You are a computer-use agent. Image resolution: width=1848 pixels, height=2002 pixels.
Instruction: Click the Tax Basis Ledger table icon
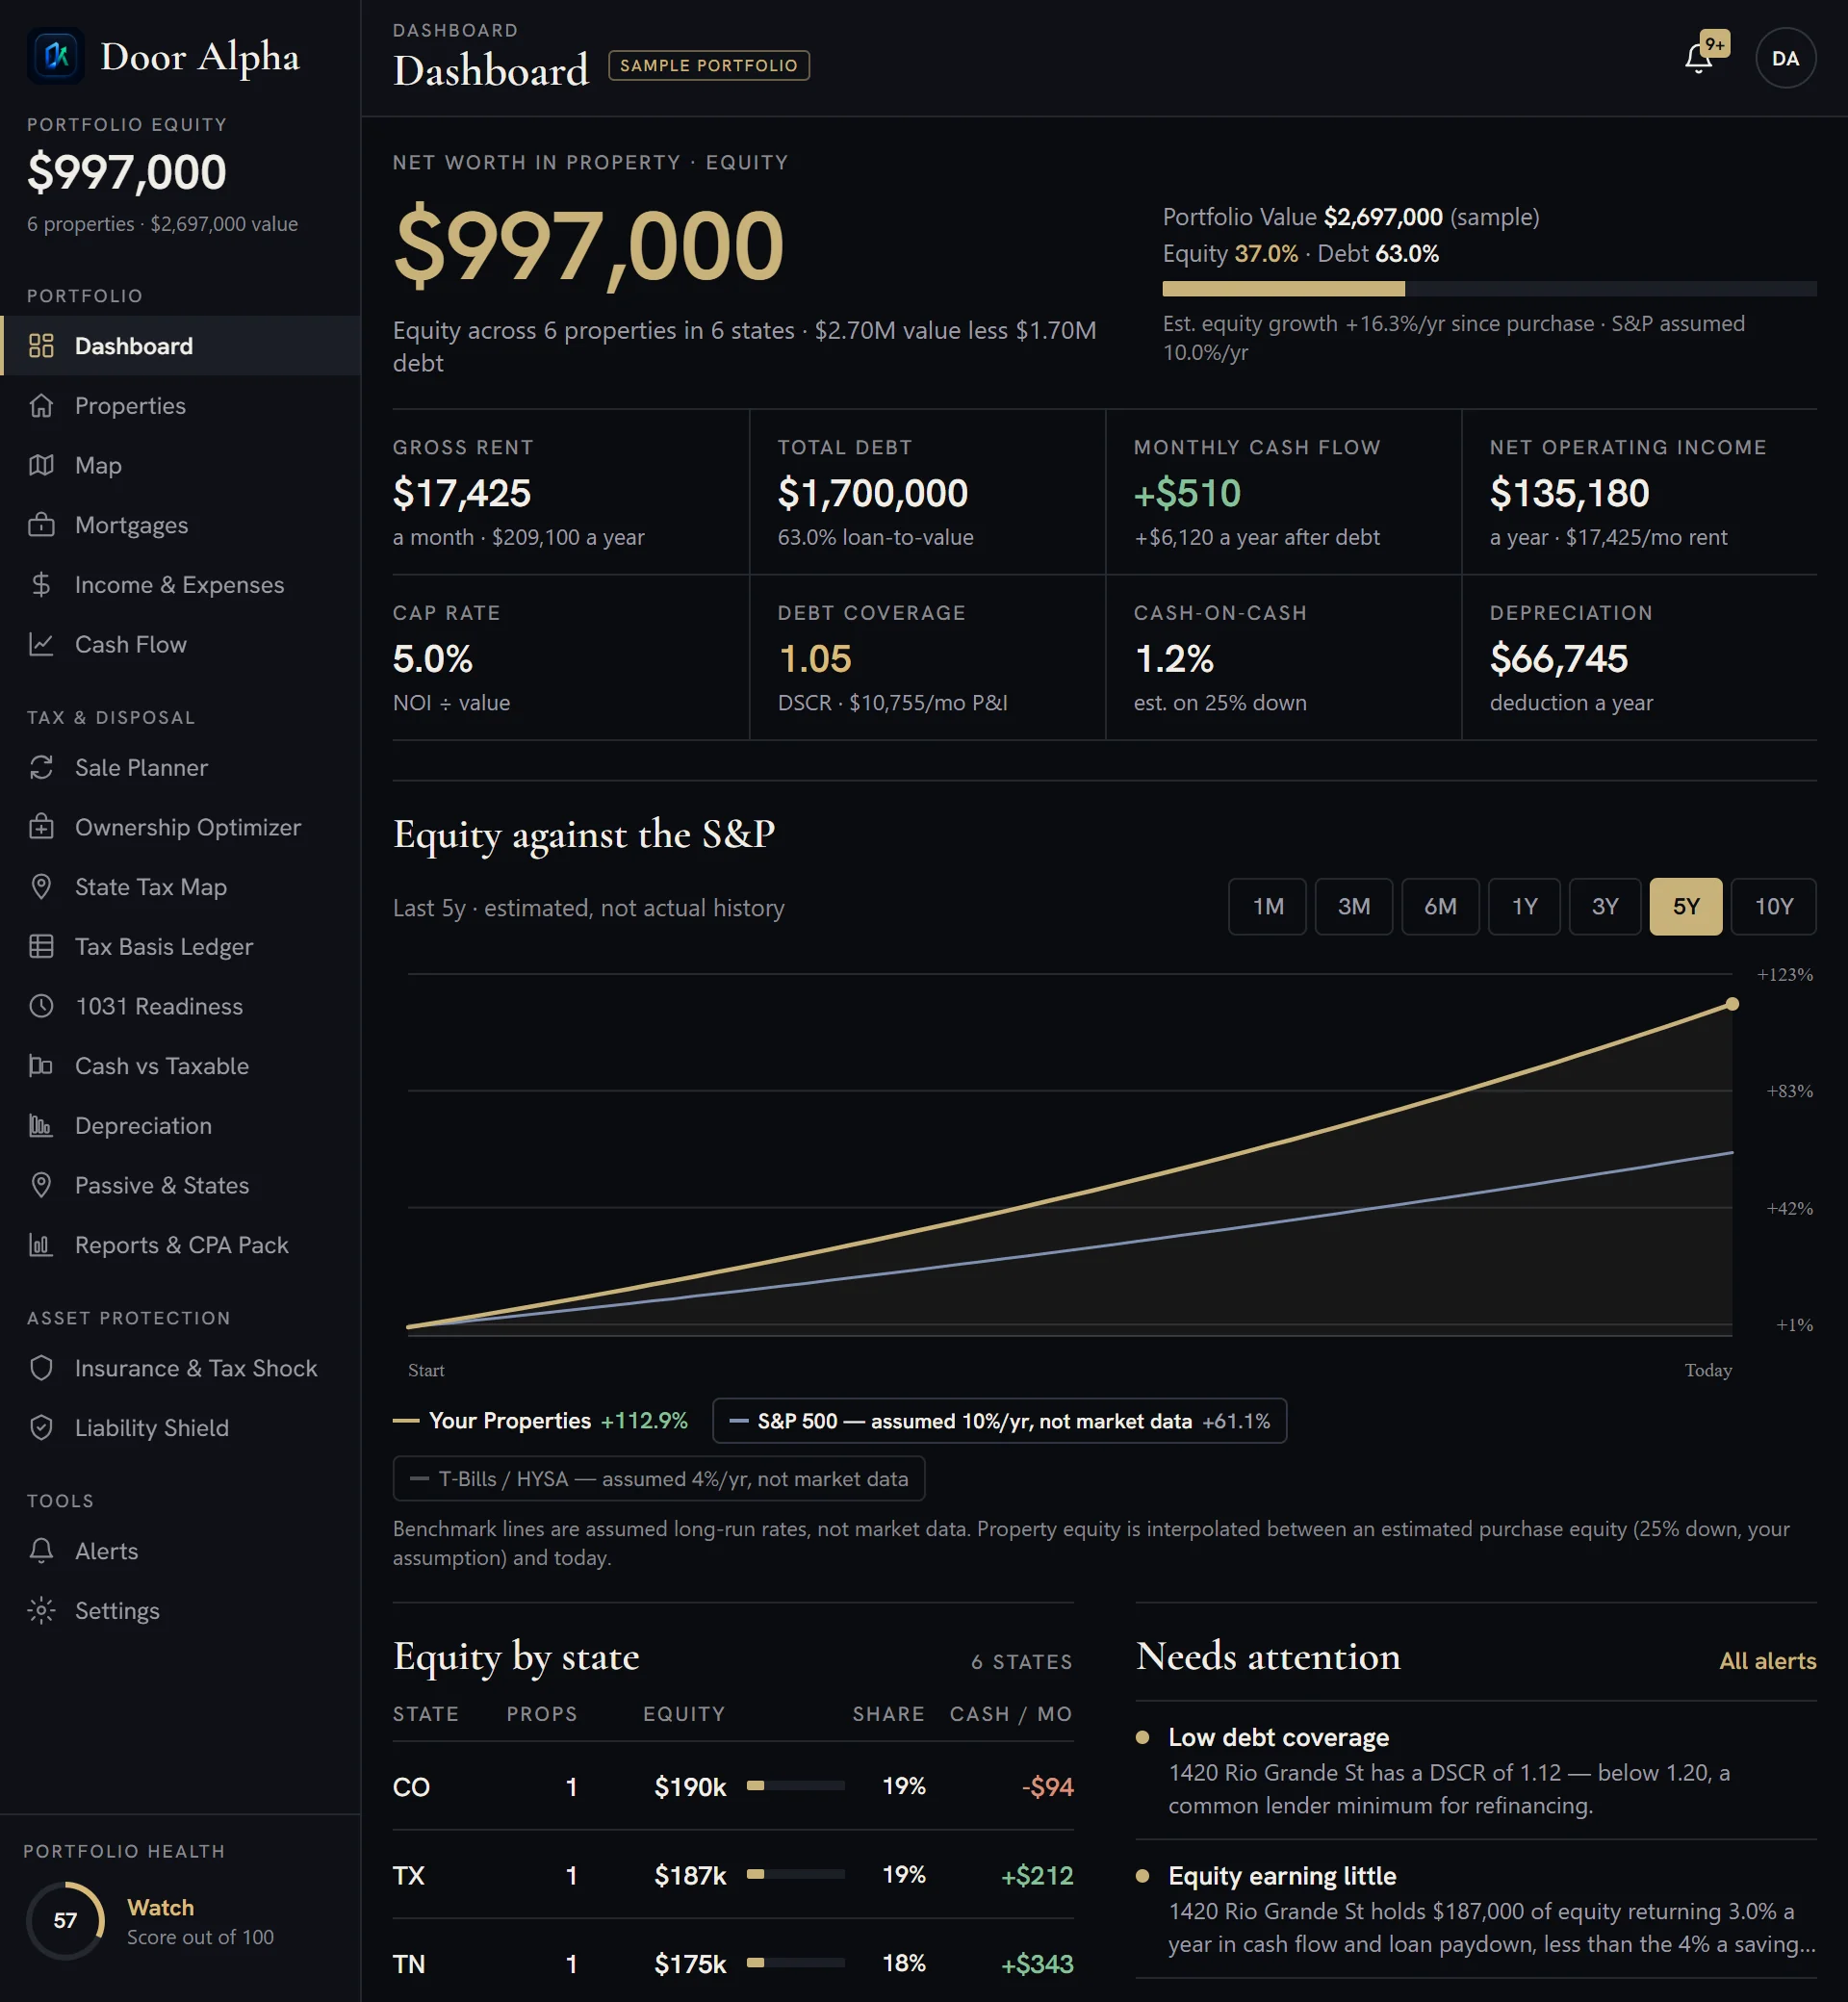click(x=41, y=947)
